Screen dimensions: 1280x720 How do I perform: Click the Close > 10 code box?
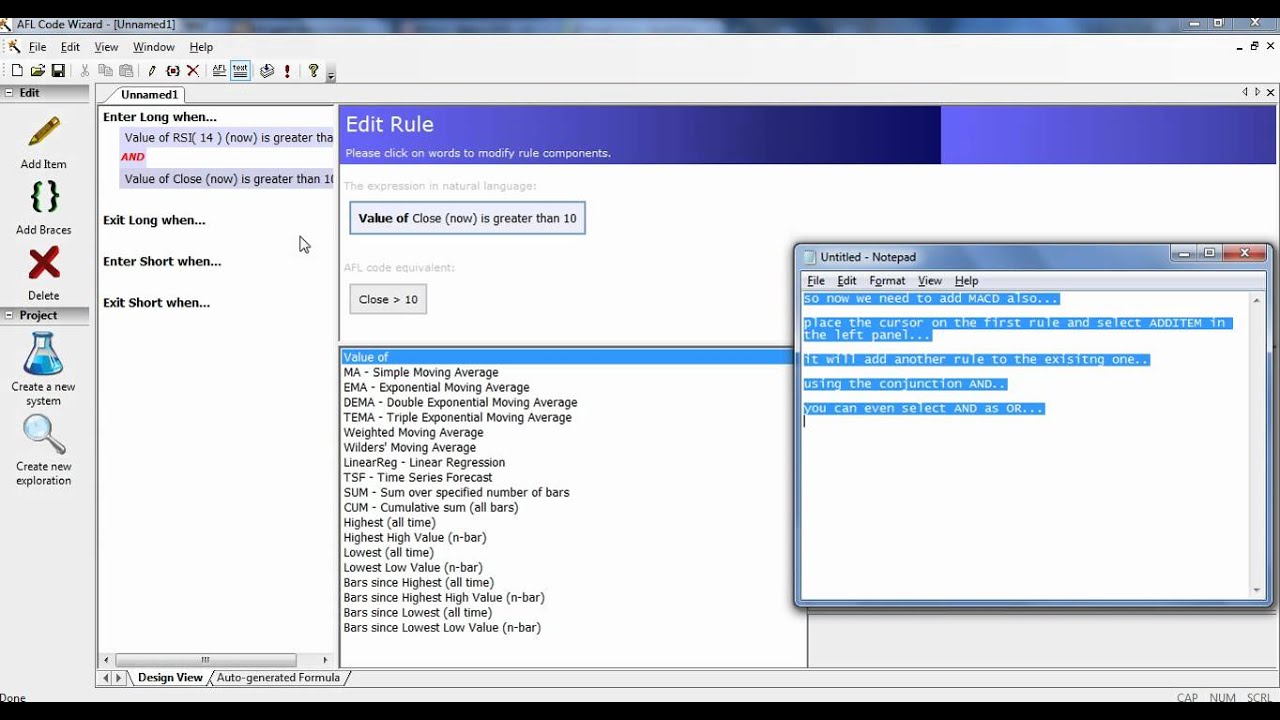click(388, 299)
